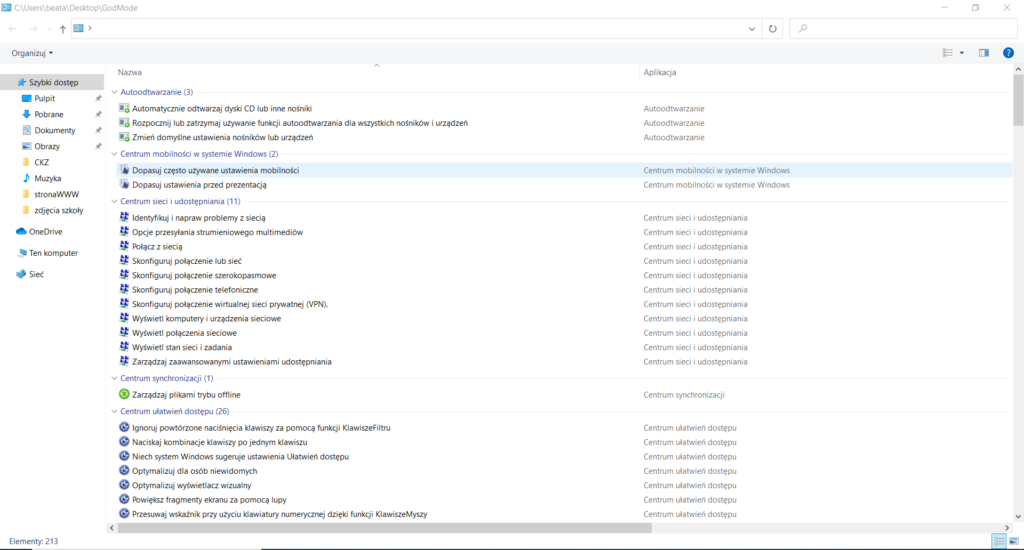This screenshot has width=1024, height=550.
Task: Click the horizontal scrollbar right arrow
Action: pyautogui.click(x=1007, y=528)
